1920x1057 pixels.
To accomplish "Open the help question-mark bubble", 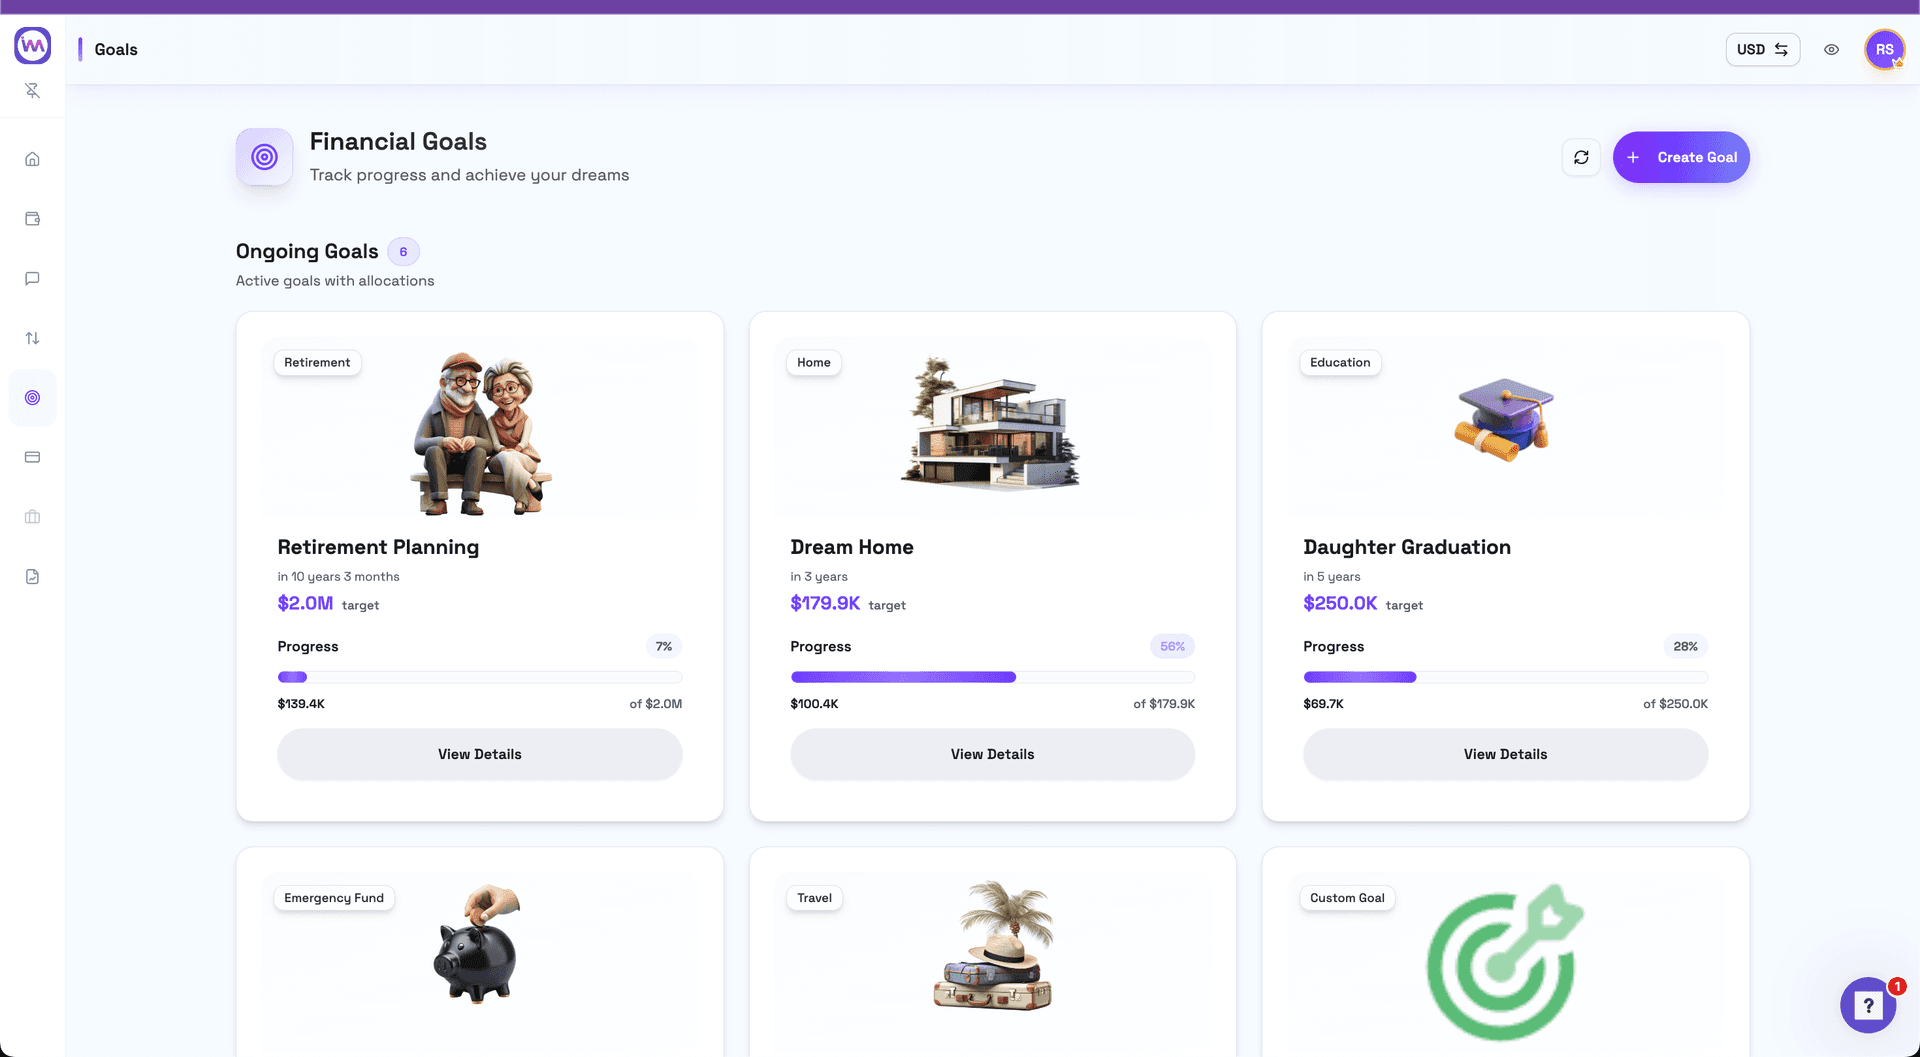I will coord(1868,1005).
